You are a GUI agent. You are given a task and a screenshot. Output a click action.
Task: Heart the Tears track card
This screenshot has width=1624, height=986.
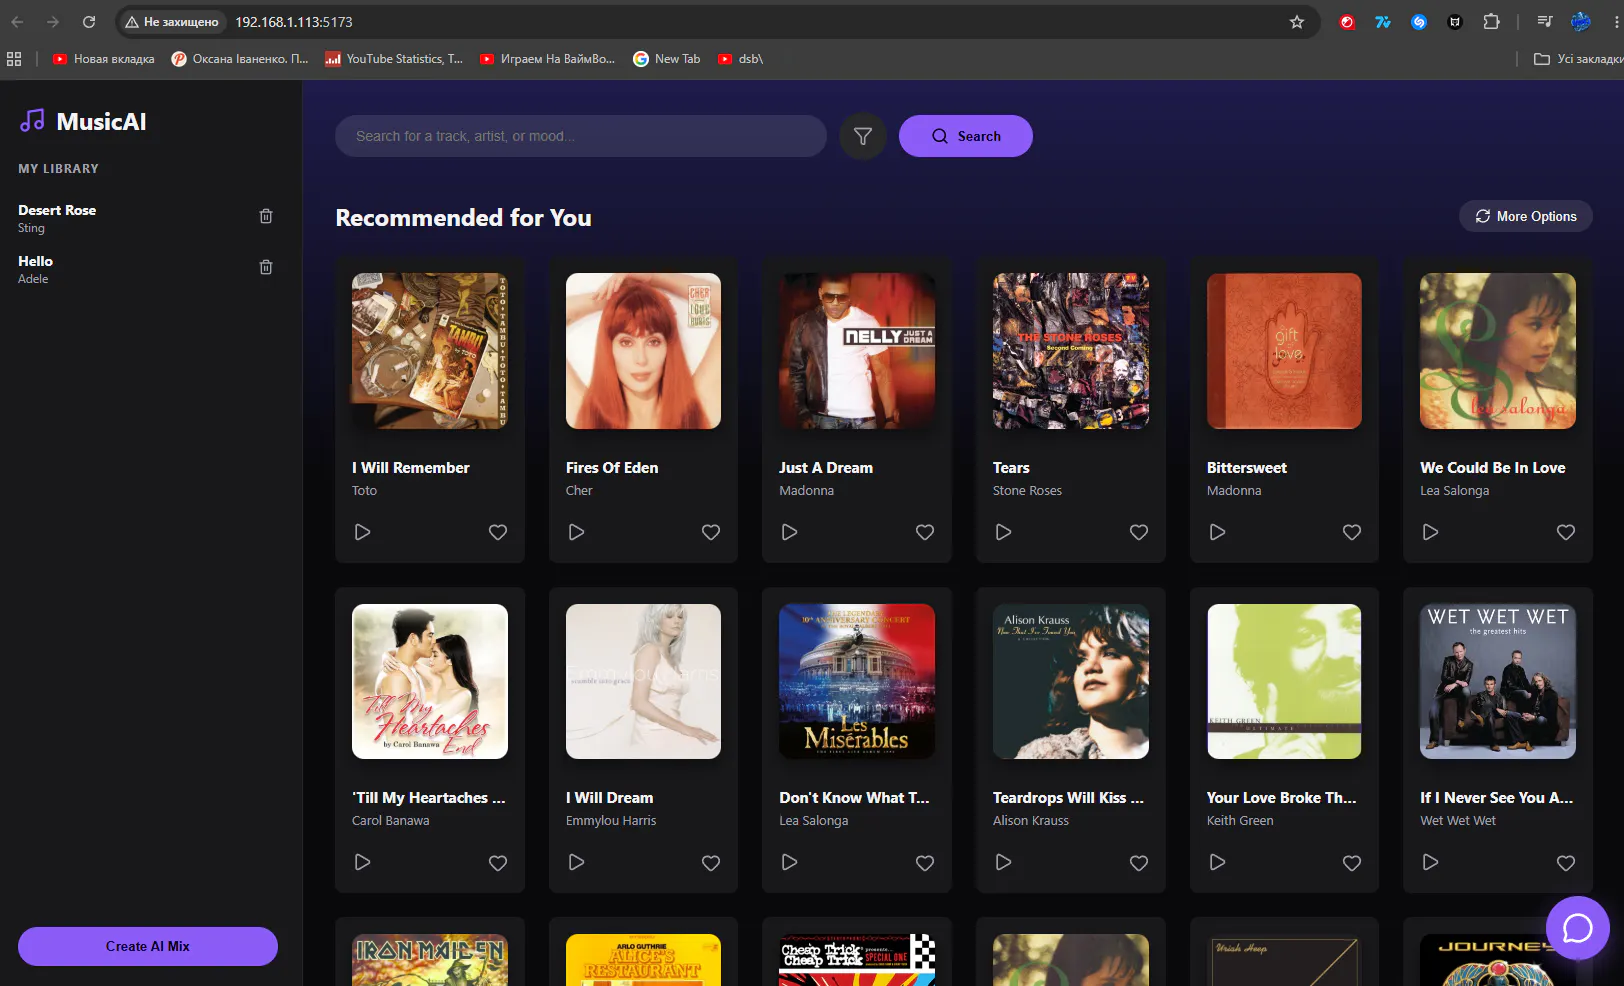coord(1139,532)
